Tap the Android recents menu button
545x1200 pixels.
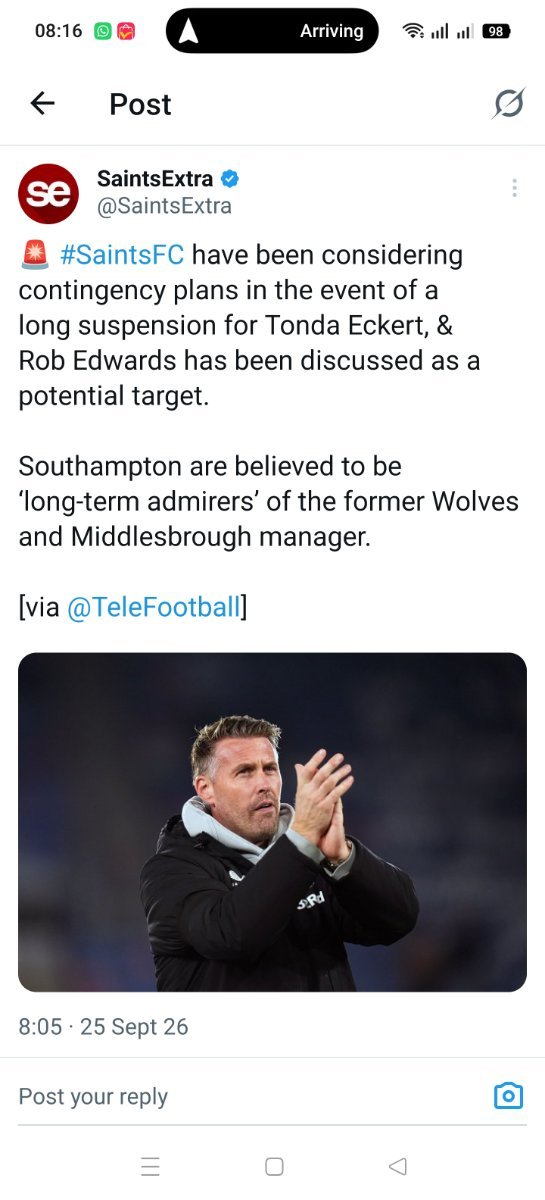pyautogui.click(x=151, y=1166)
